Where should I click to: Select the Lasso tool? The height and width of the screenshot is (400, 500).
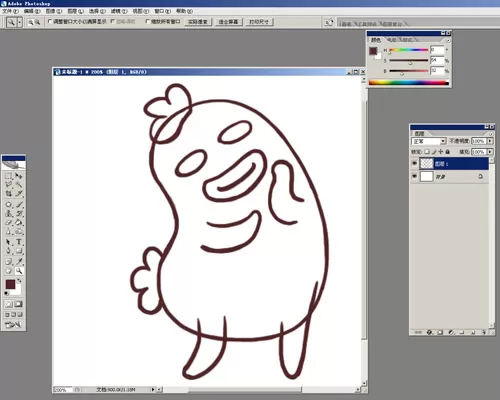click(9, 184)
